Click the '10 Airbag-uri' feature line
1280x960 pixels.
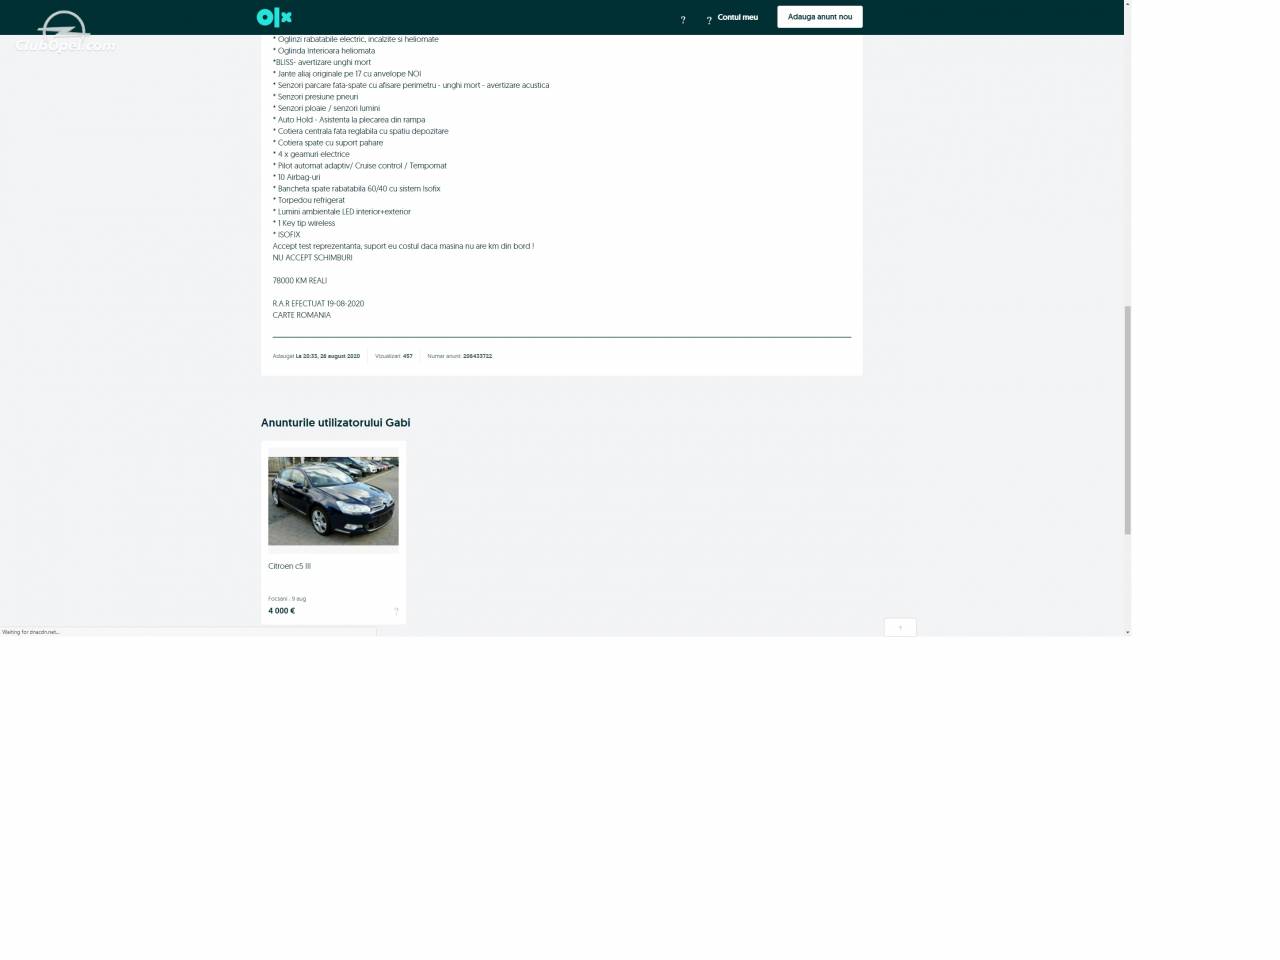click(296, 177)
